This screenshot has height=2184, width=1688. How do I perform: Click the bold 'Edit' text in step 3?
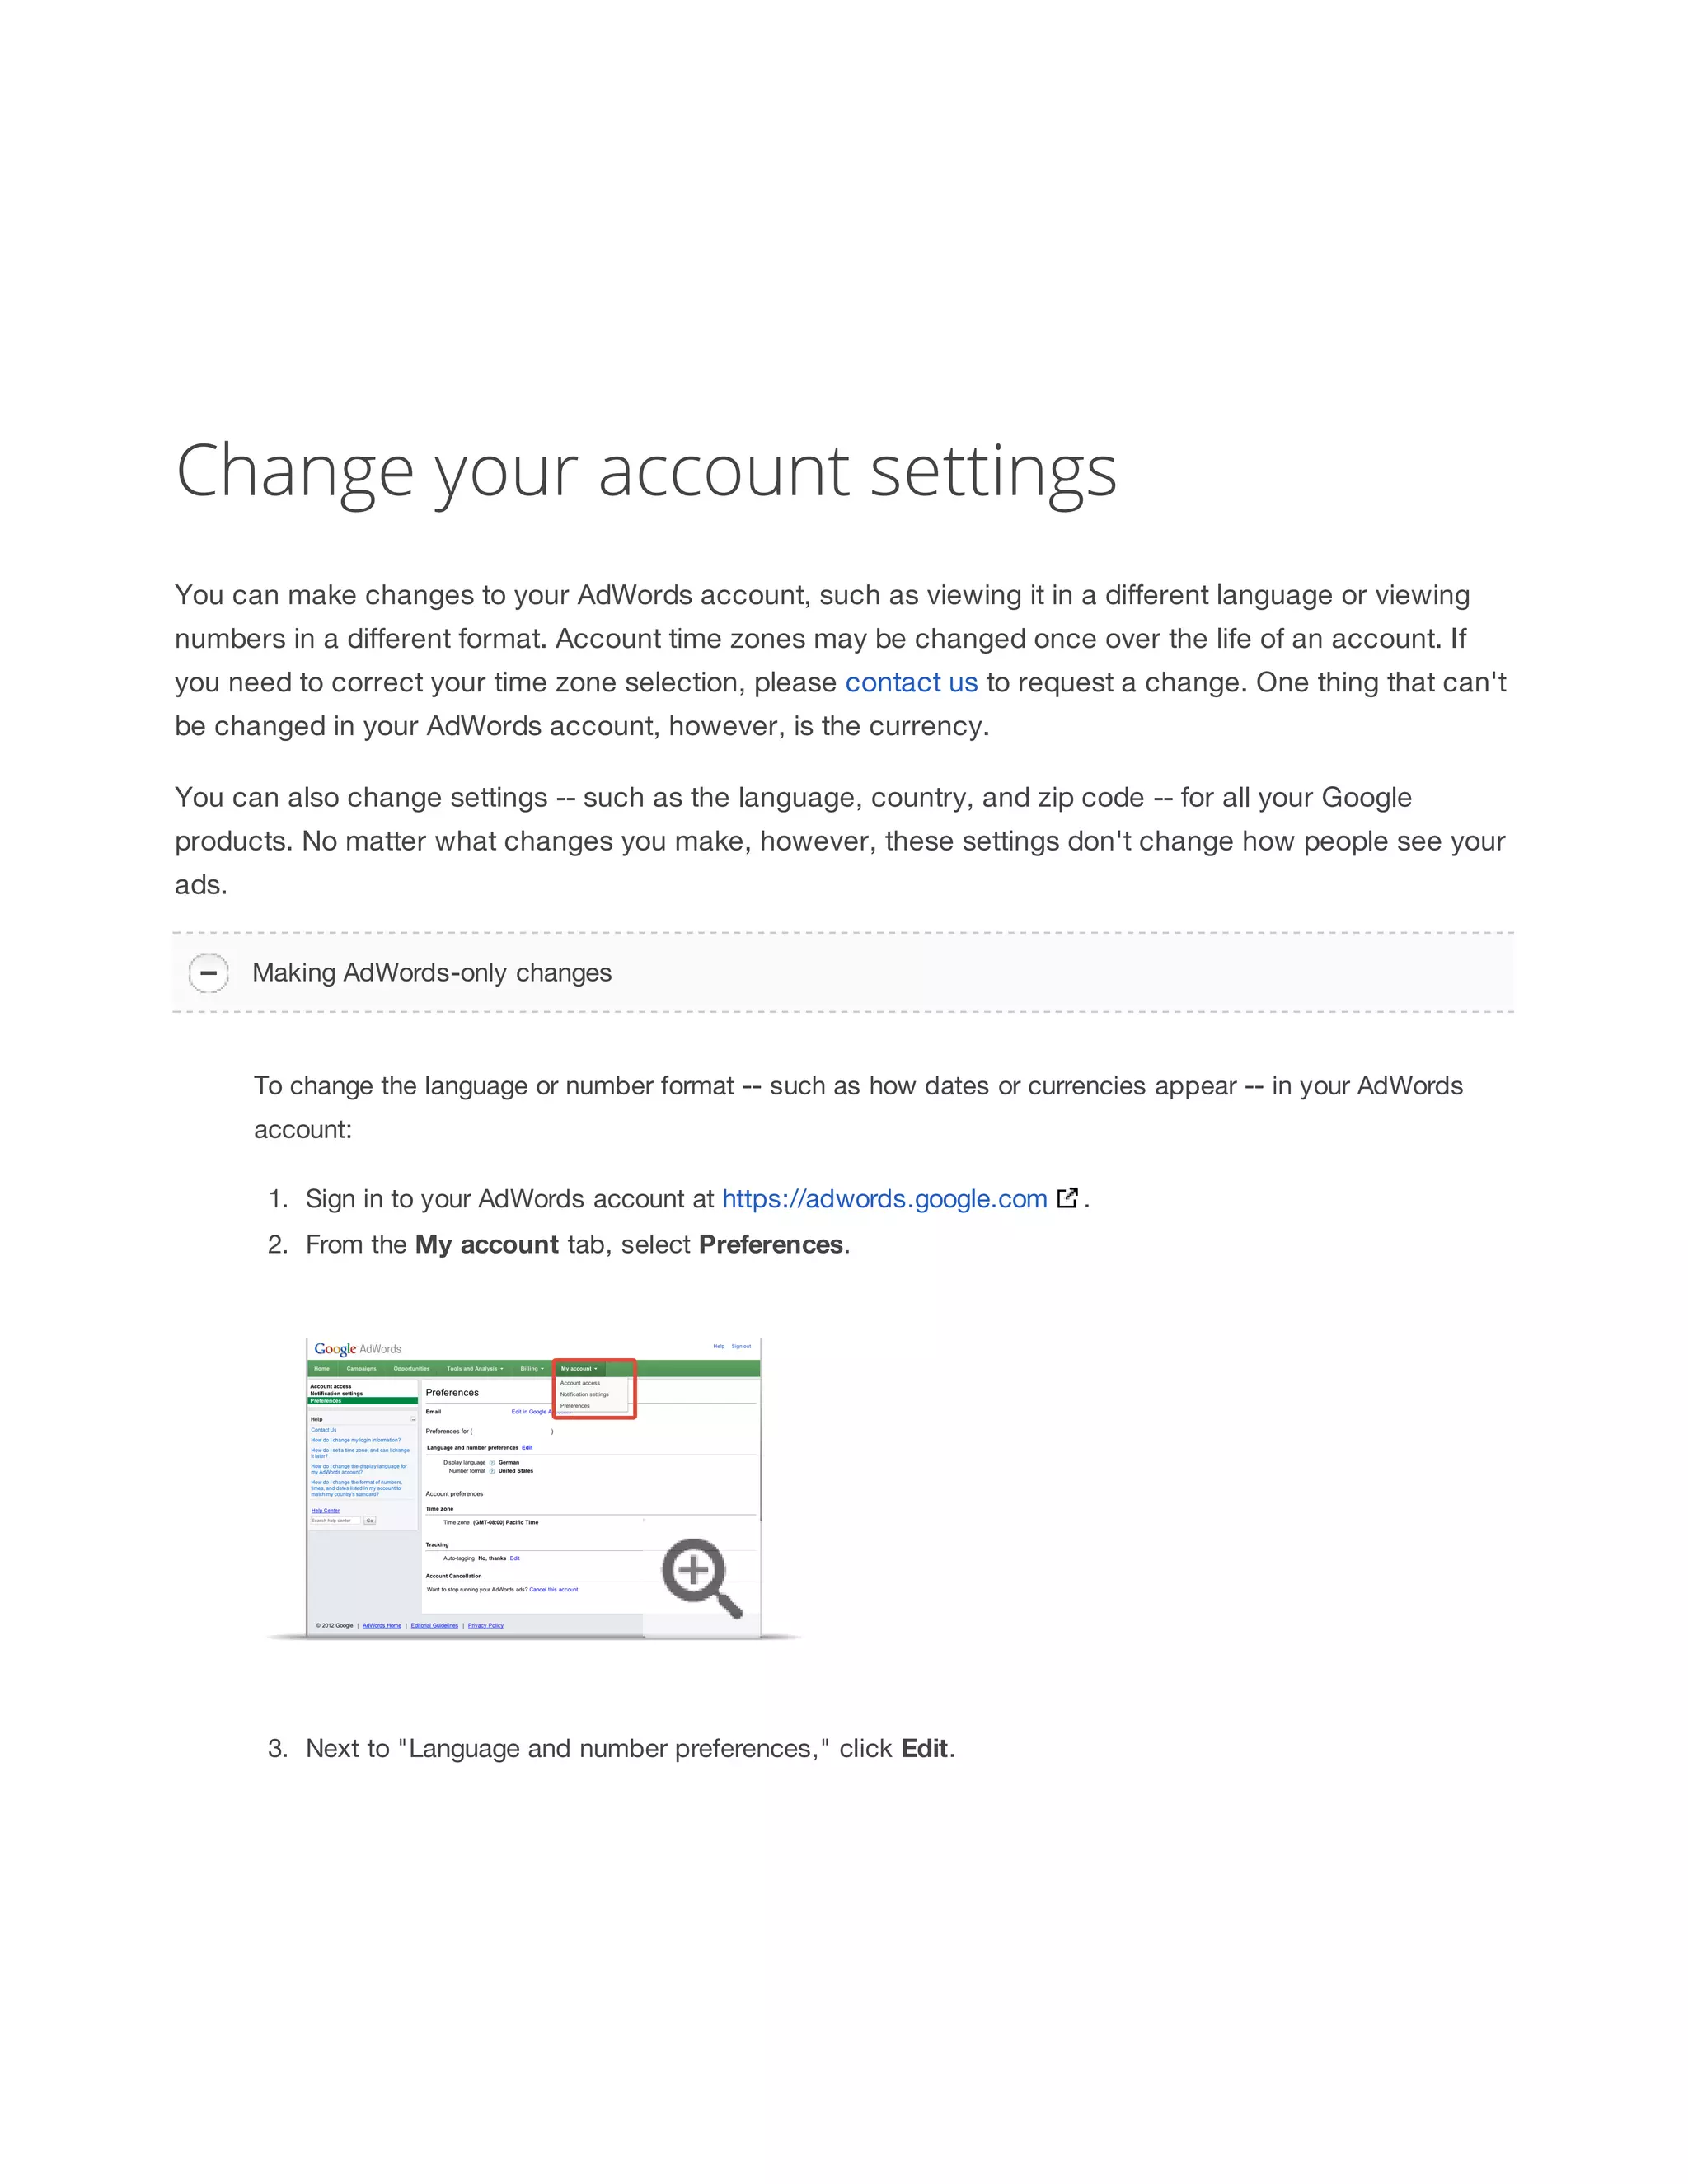[924, 1748]
